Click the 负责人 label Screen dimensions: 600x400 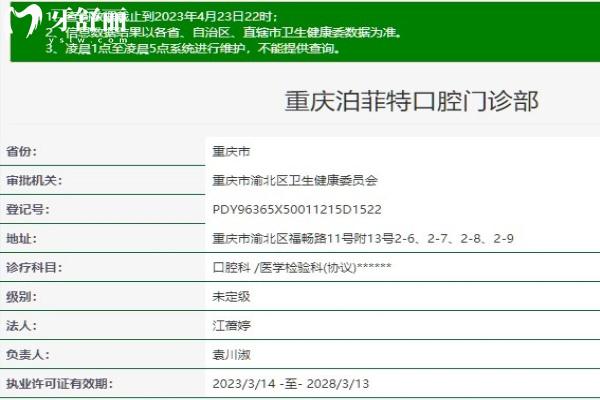28,354
